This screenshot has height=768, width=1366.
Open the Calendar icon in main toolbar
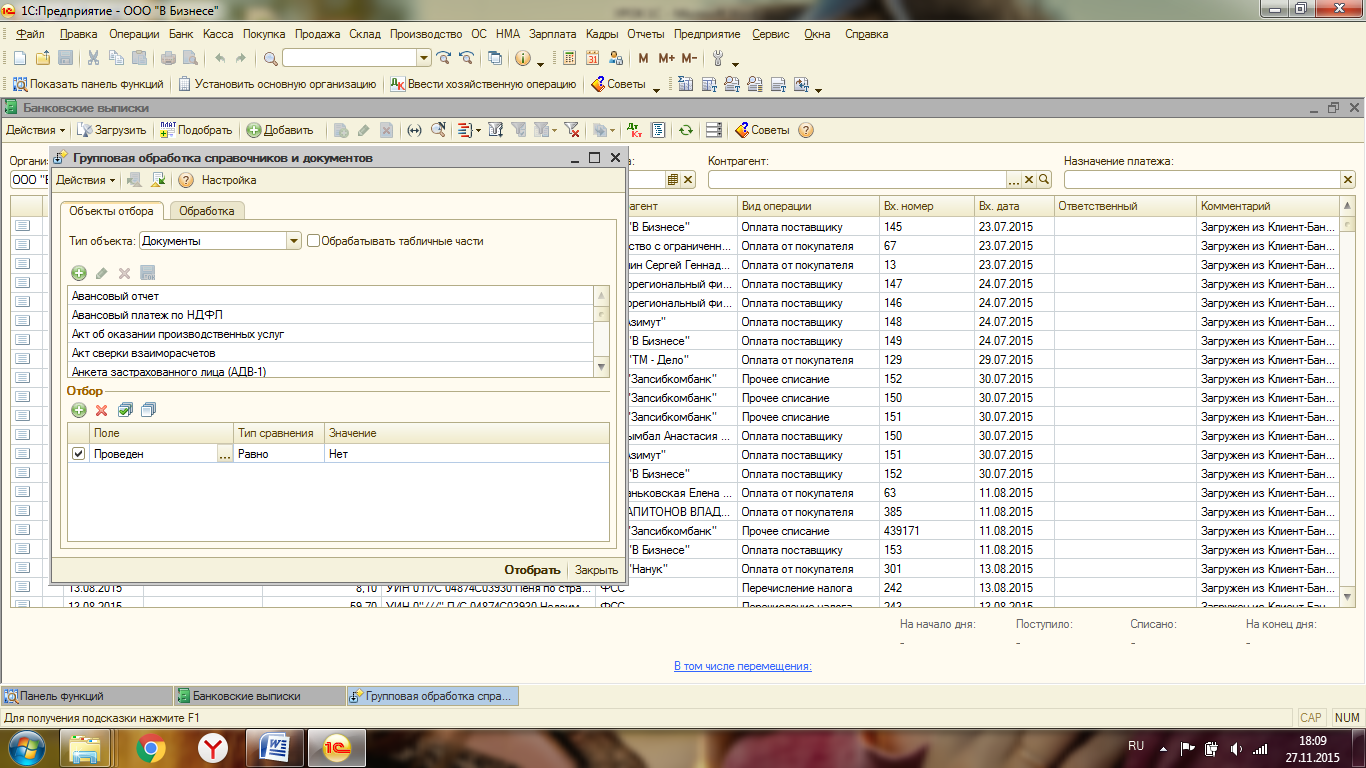593,58
